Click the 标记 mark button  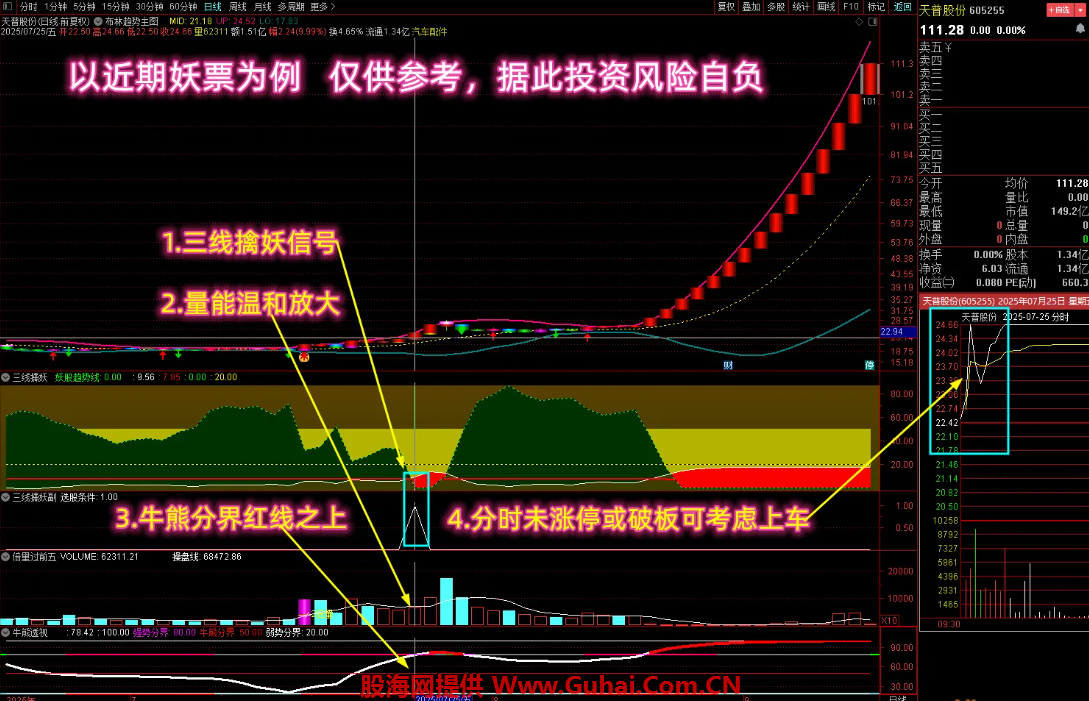tap(876, 6)
